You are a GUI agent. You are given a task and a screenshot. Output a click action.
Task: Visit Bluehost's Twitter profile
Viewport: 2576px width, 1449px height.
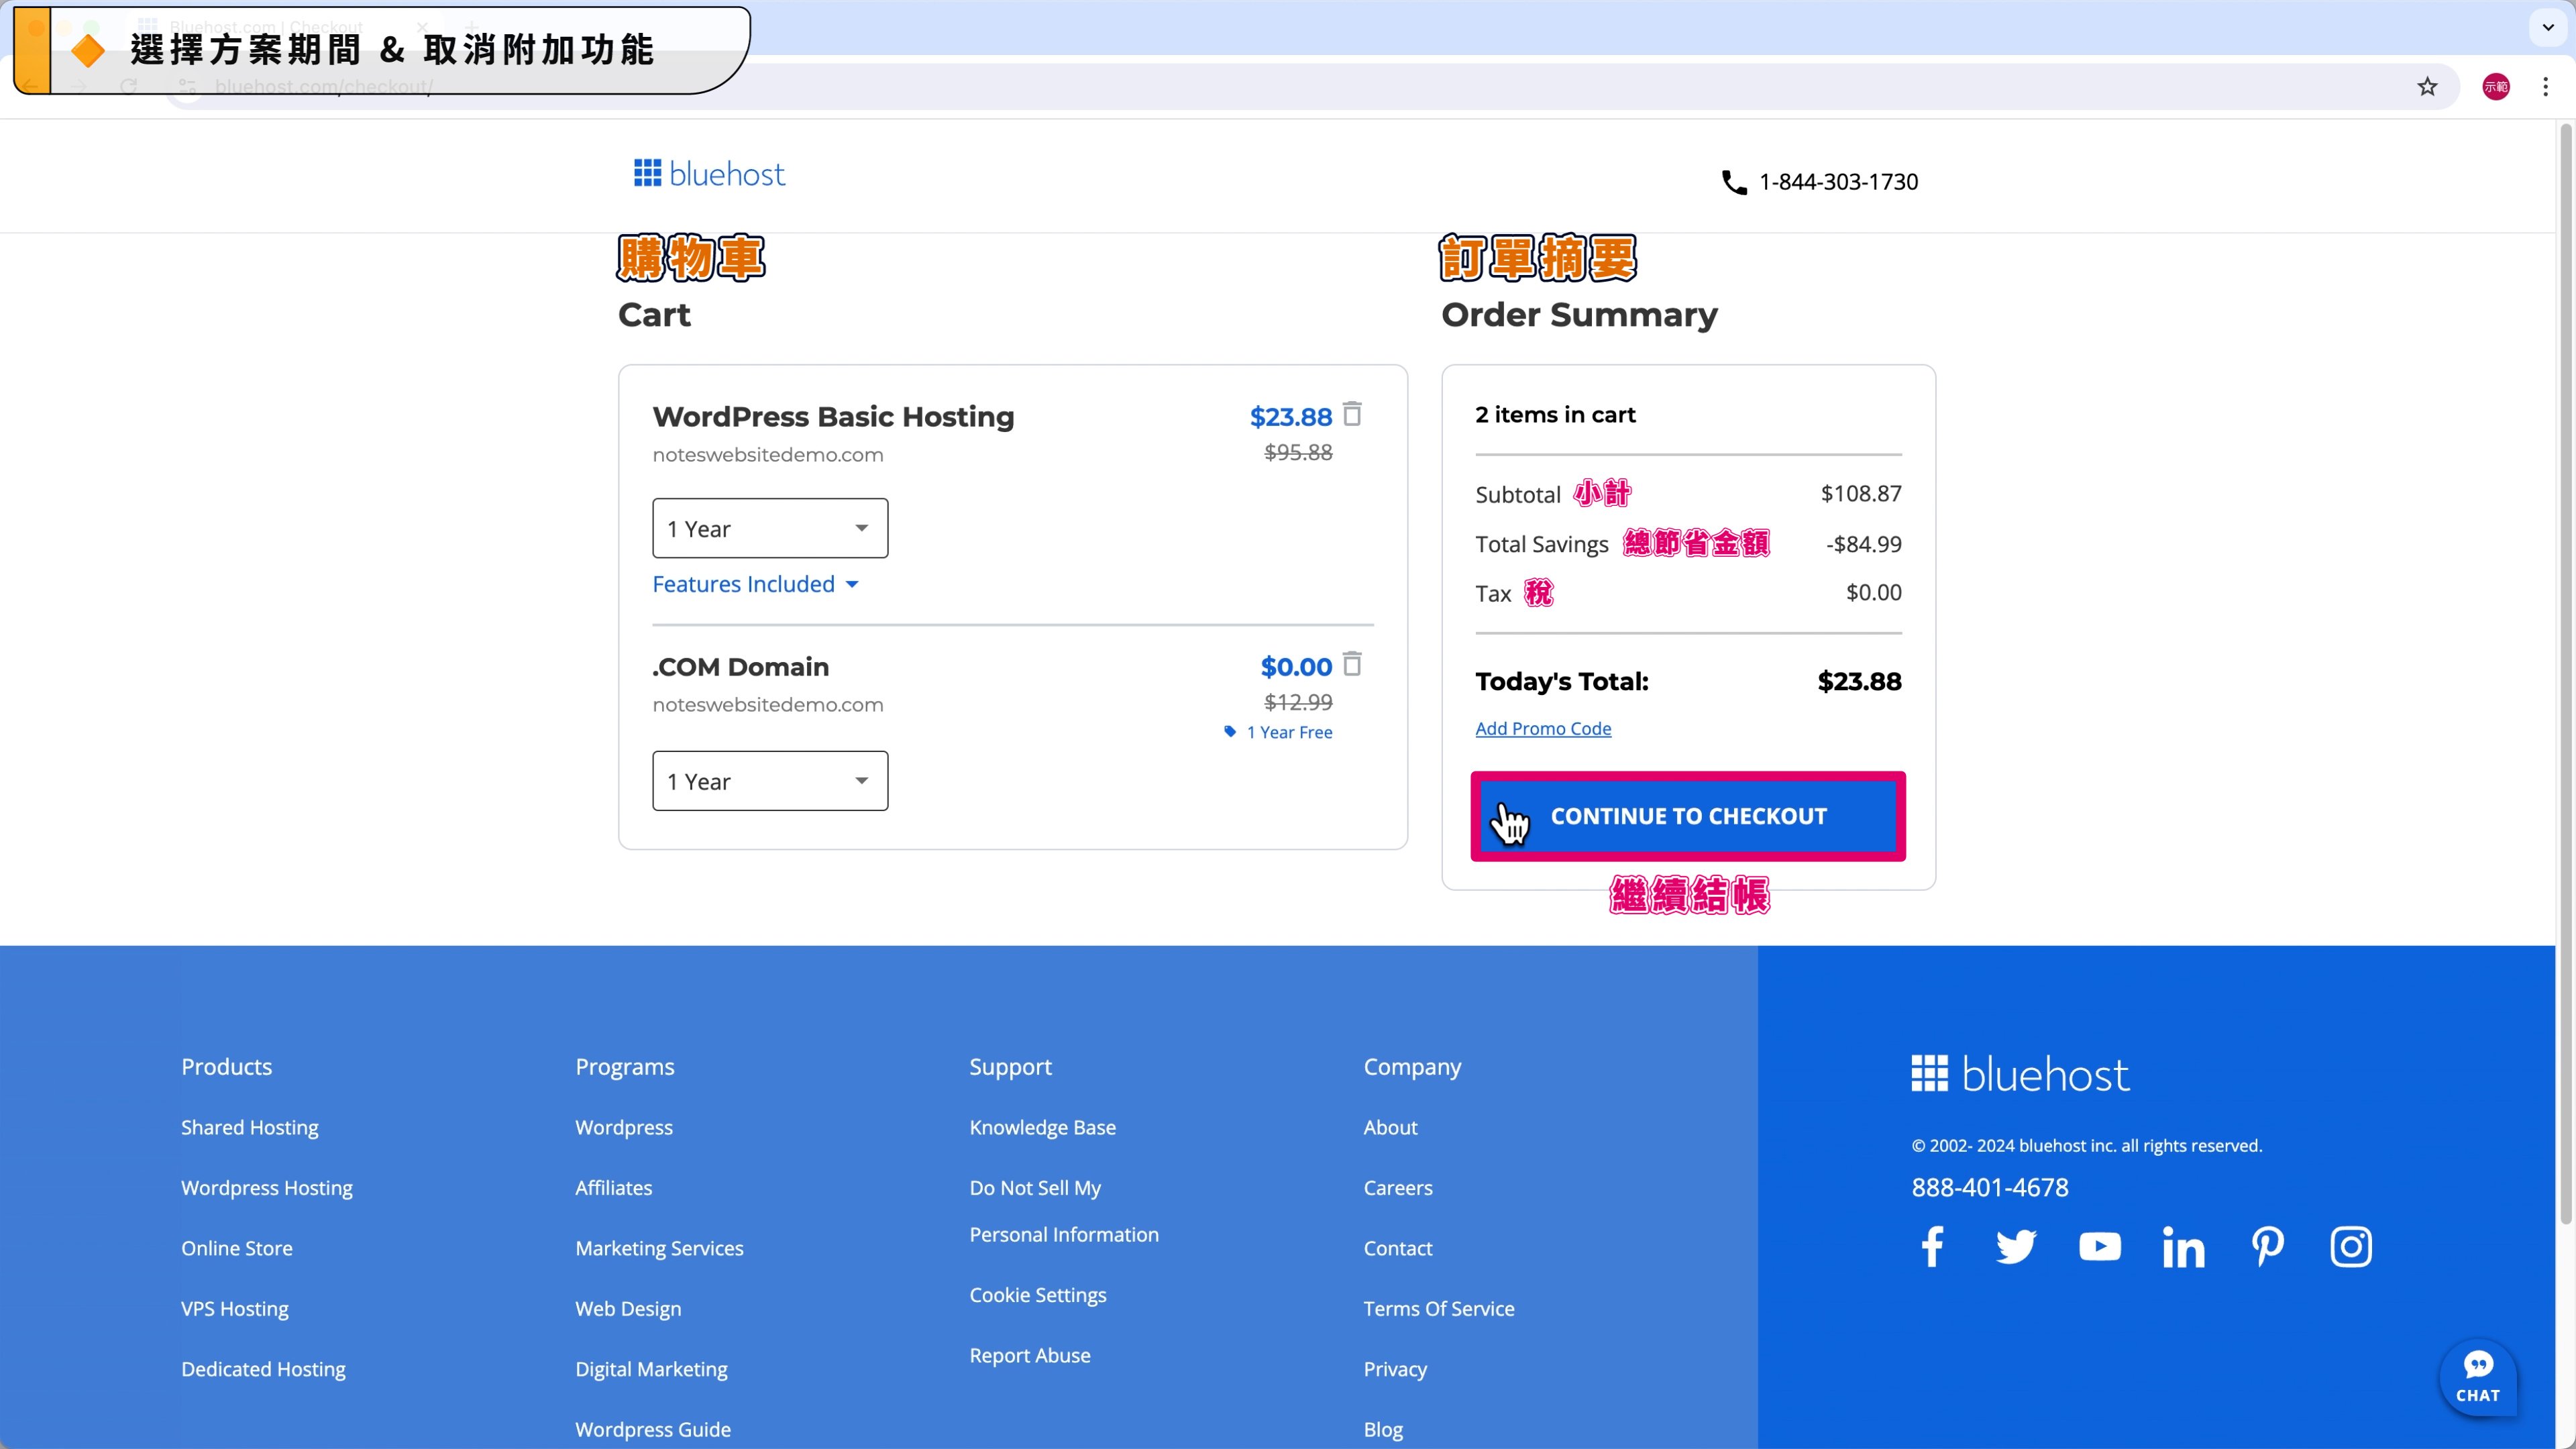(x=2016, y=1246)
